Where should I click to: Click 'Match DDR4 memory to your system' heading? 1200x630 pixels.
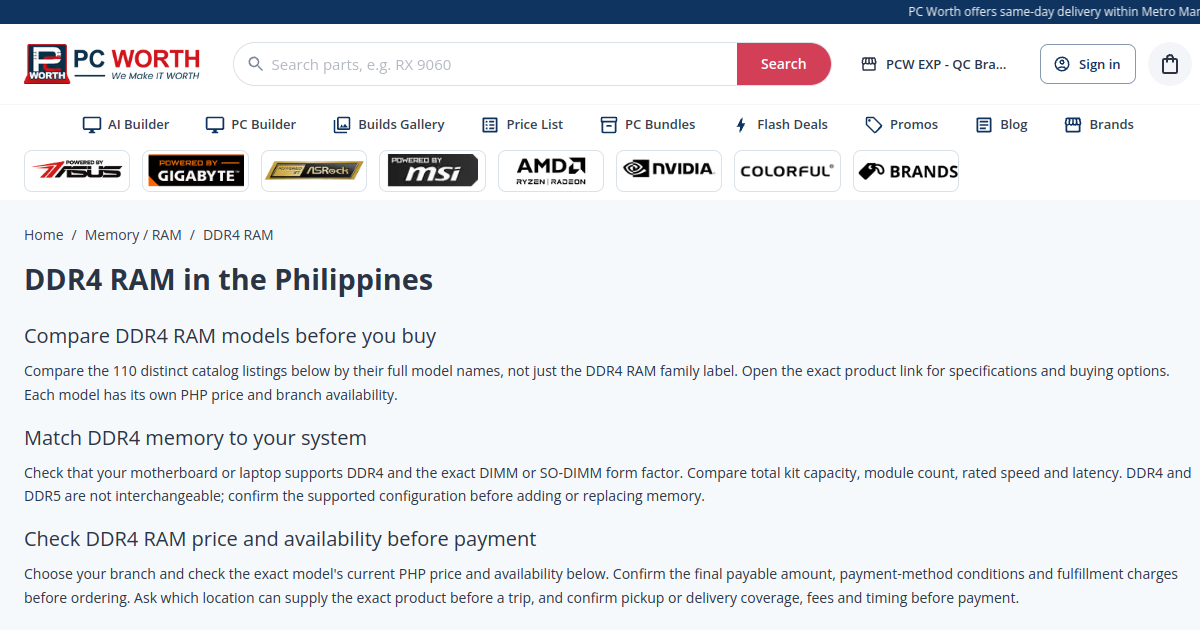click(x=195, y=437)
